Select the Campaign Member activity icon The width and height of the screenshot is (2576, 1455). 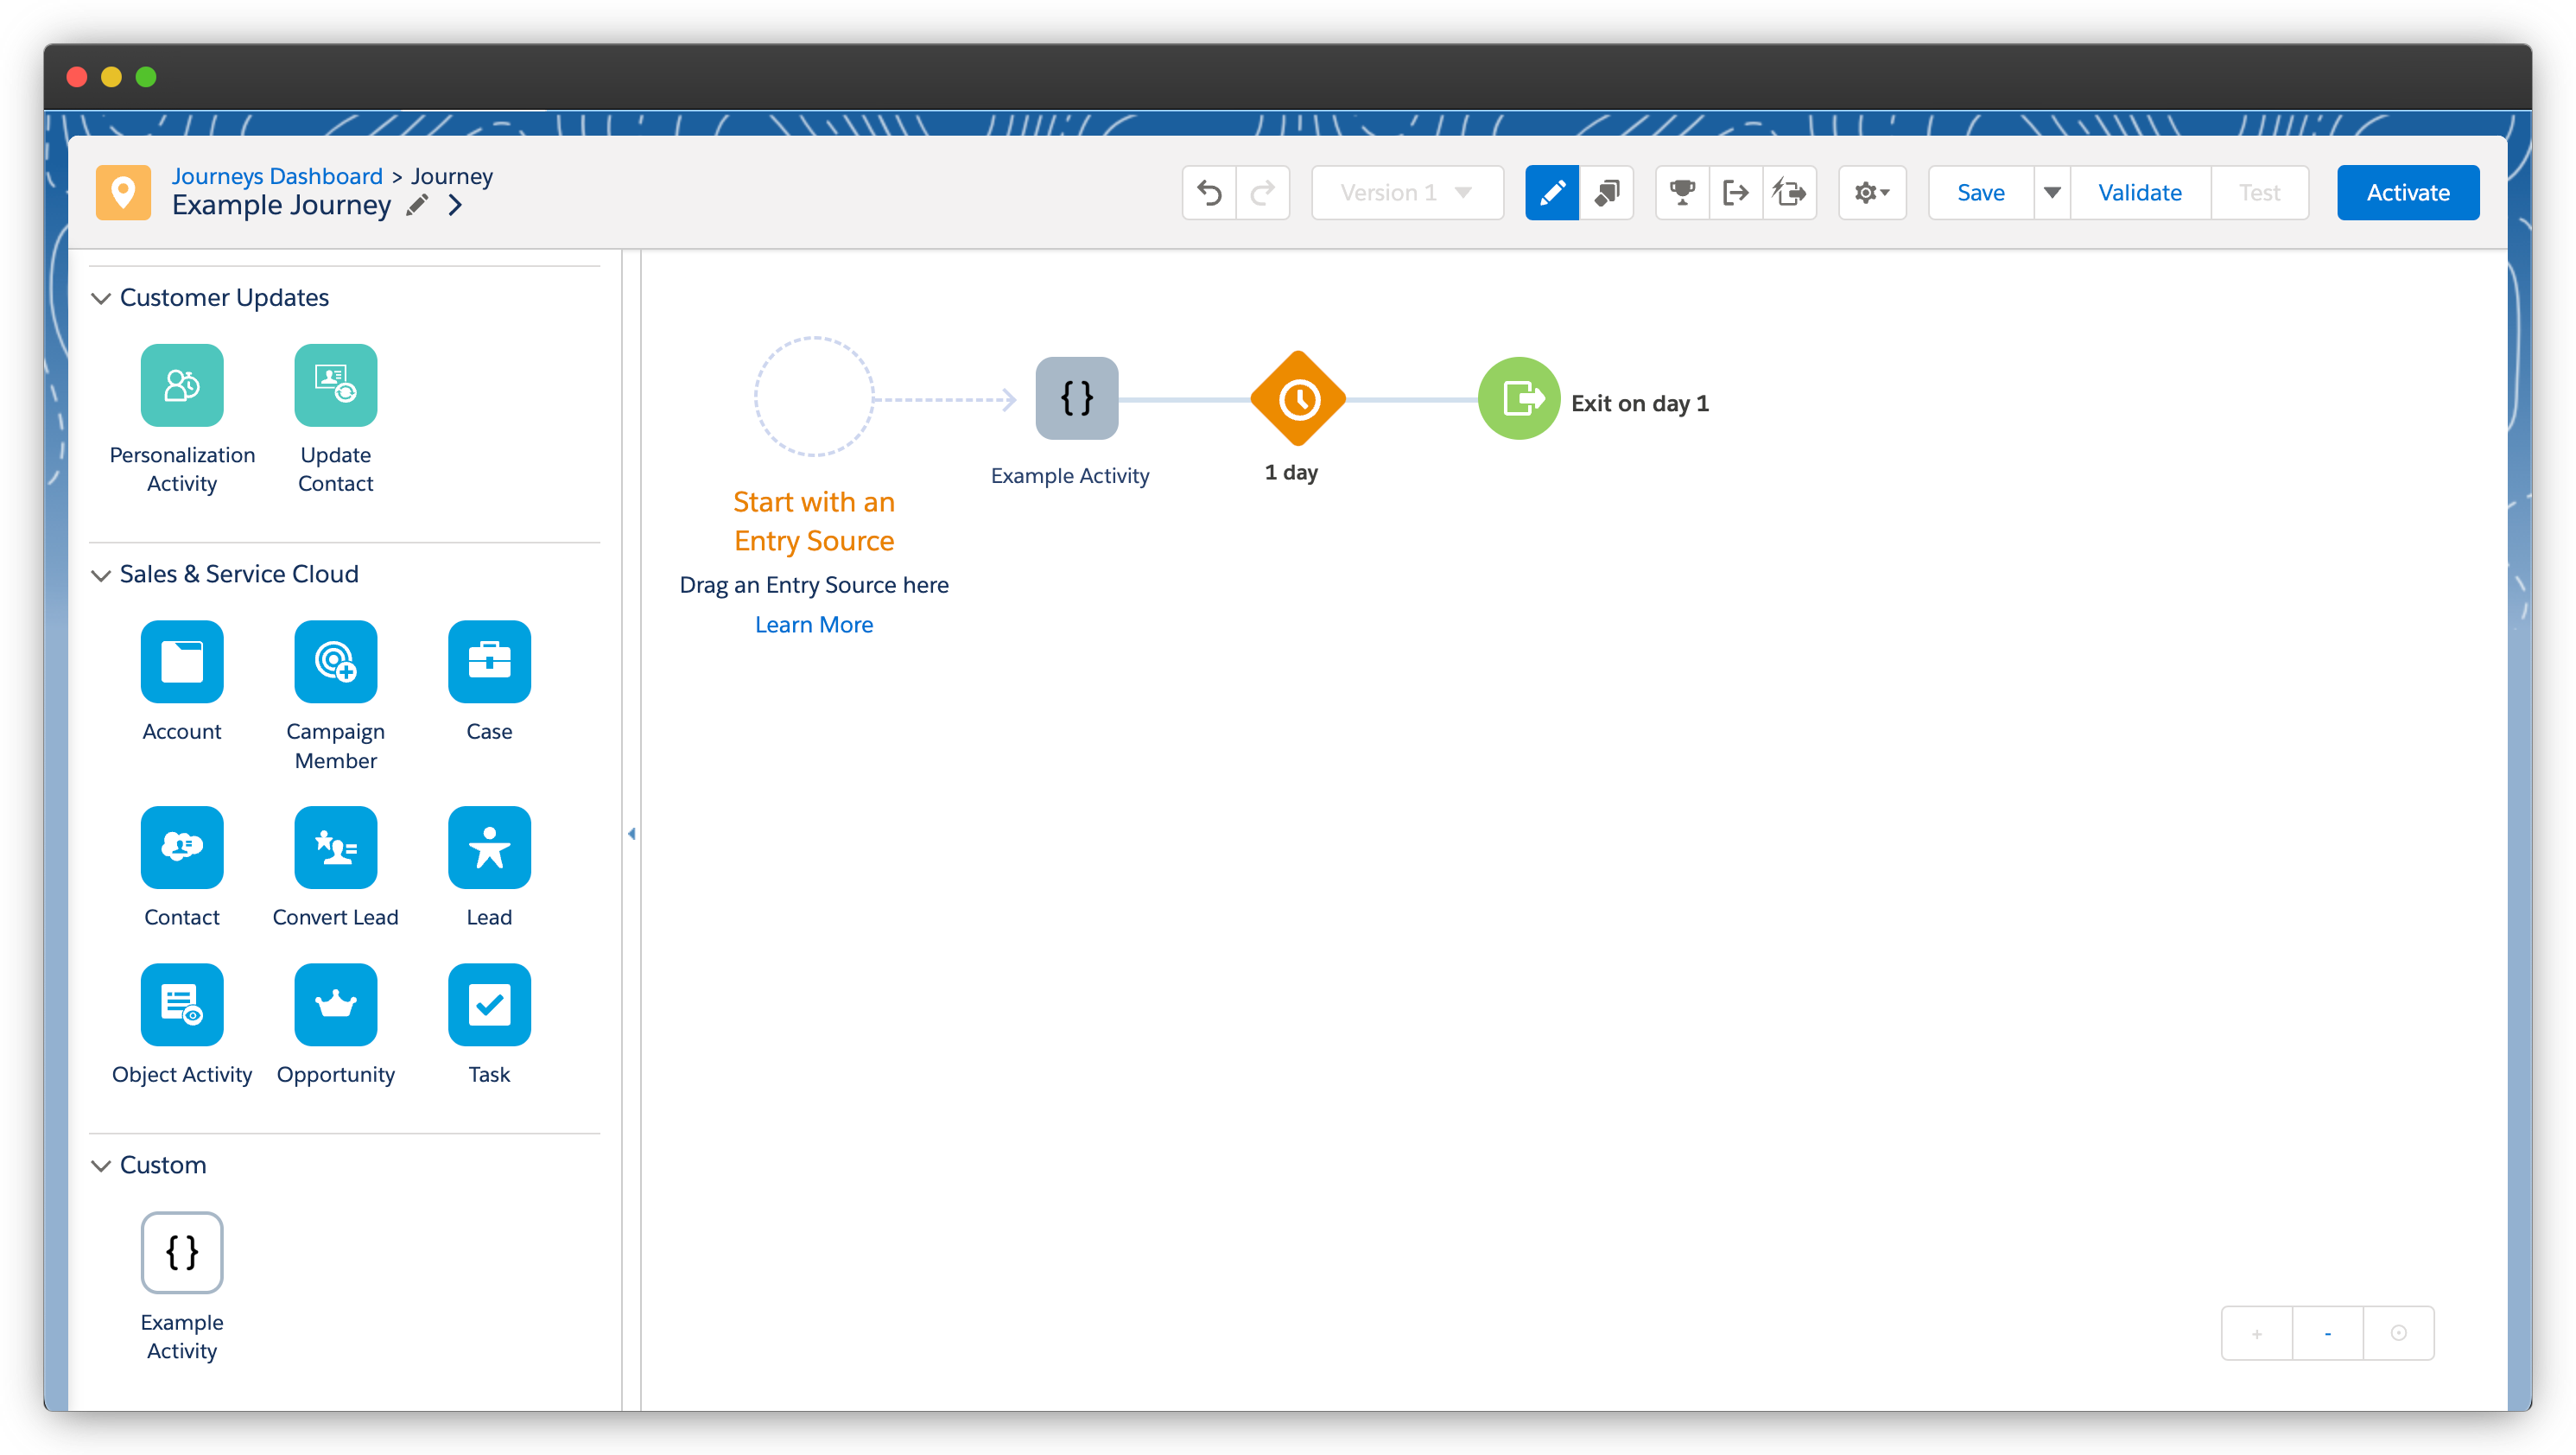coord(336,662)
